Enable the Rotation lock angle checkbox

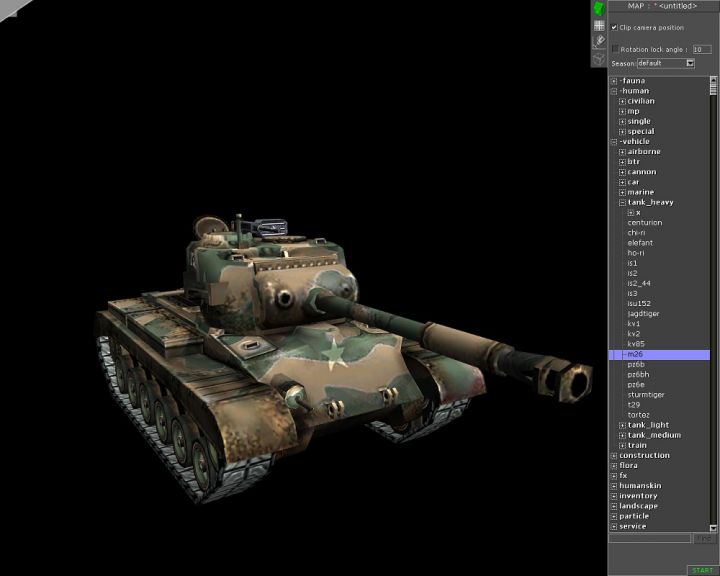click(x=615, y=48)
